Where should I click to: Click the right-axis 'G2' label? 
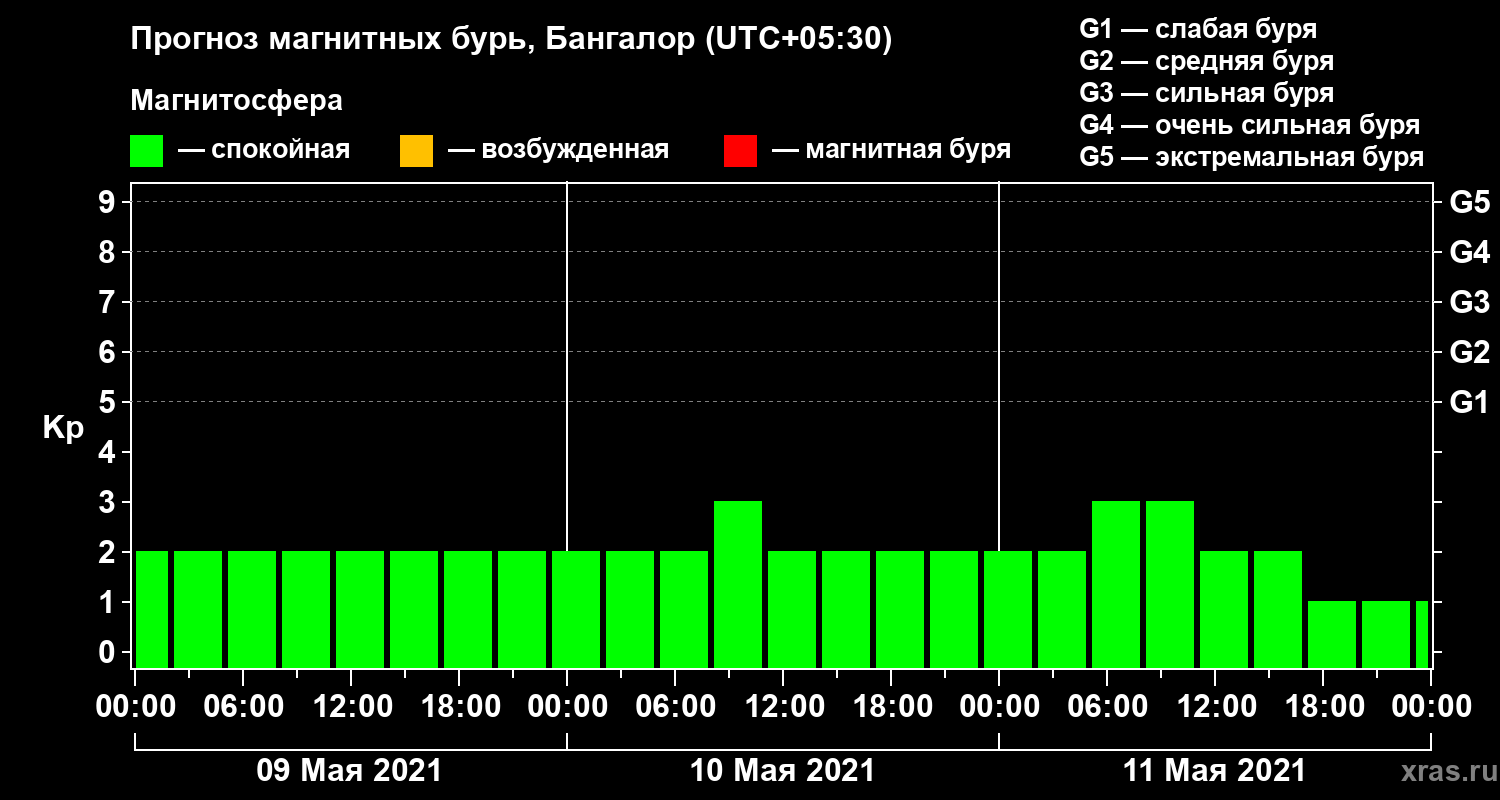1469,353
